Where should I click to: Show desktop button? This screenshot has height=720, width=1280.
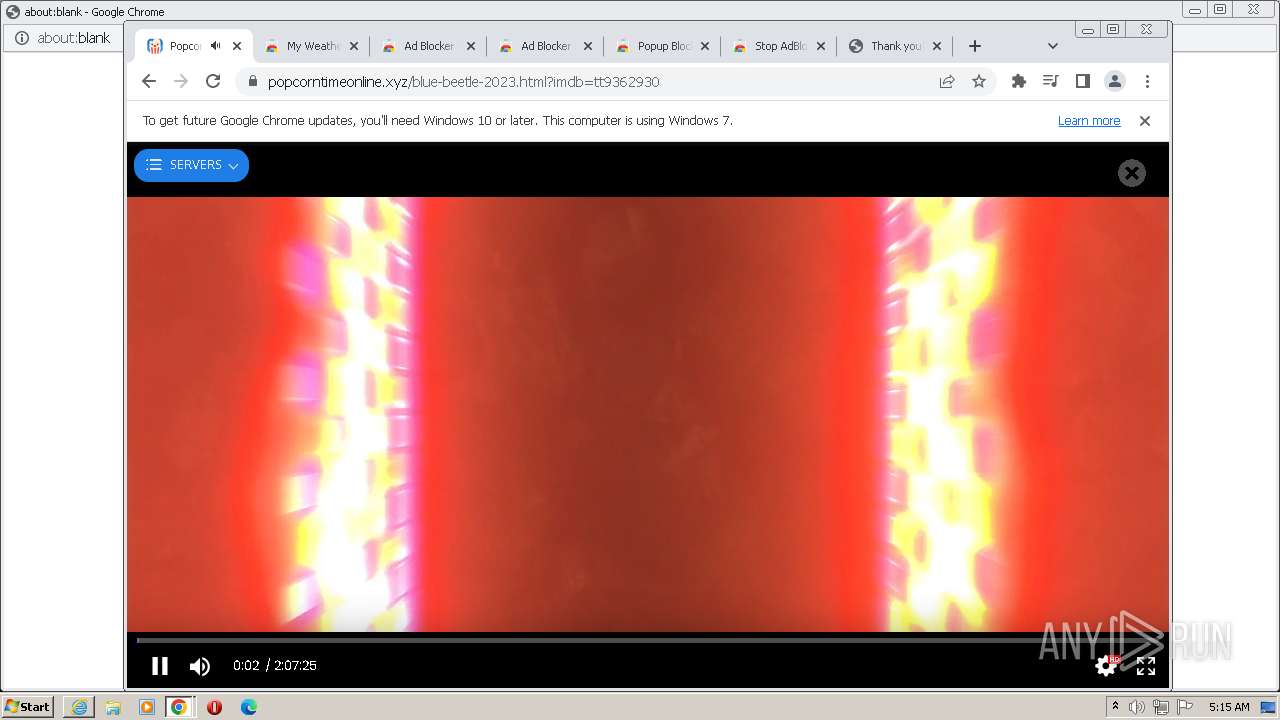coord(1269,707)
